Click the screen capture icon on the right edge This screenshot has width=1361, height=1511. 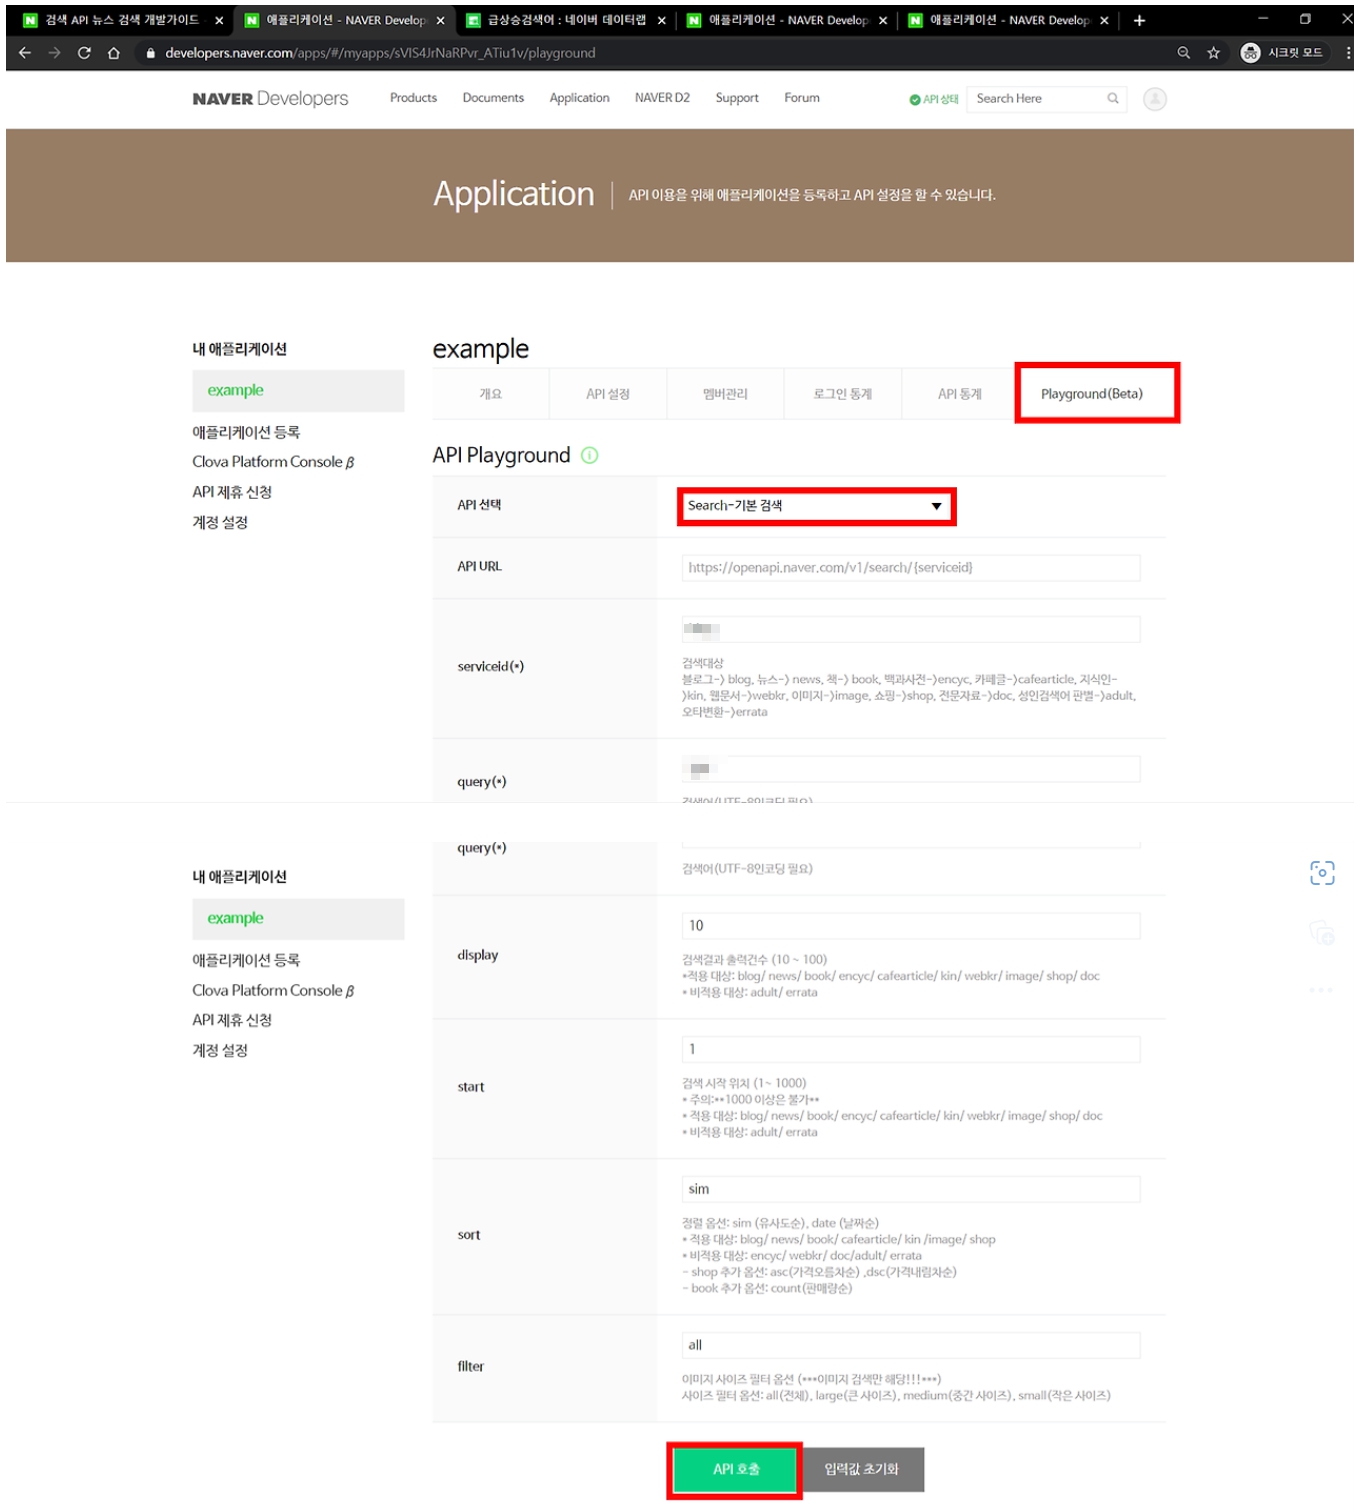[1322, 873]
